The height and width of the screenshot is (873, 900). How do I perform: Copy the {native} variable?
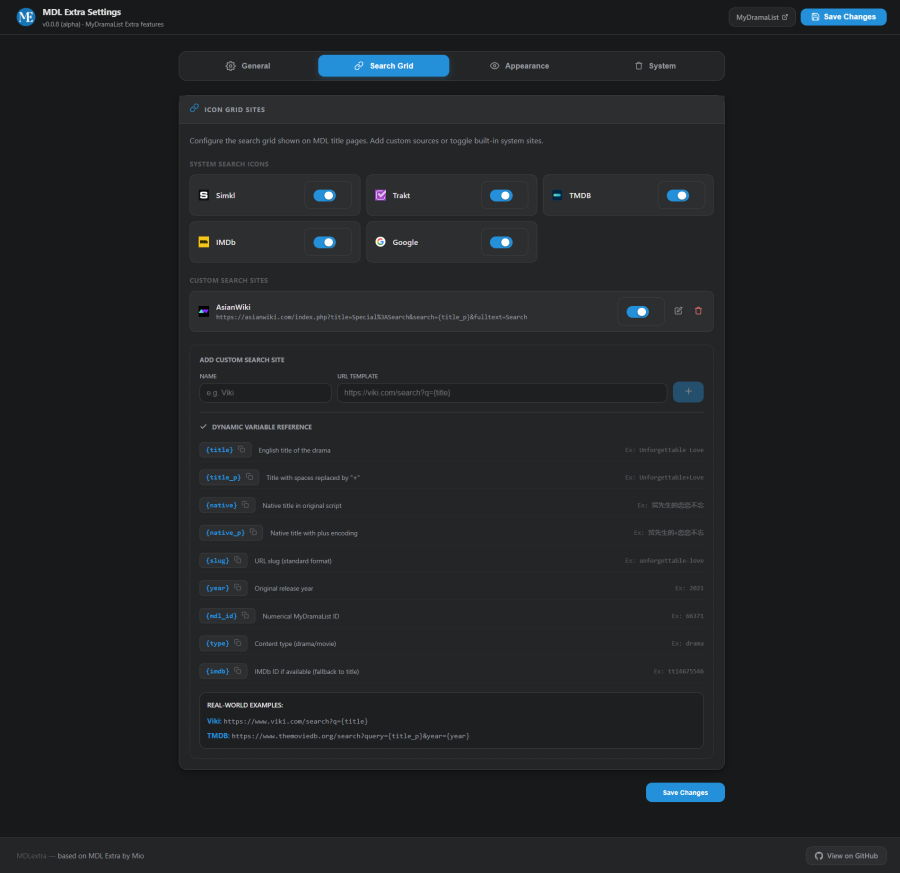click(x=245, y=505)
